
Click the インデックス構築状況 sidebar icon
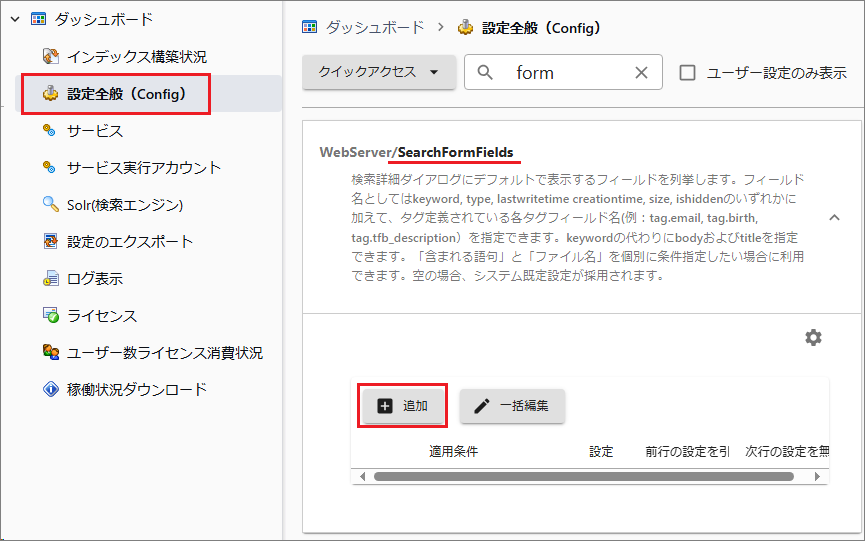tap(50, 57)
